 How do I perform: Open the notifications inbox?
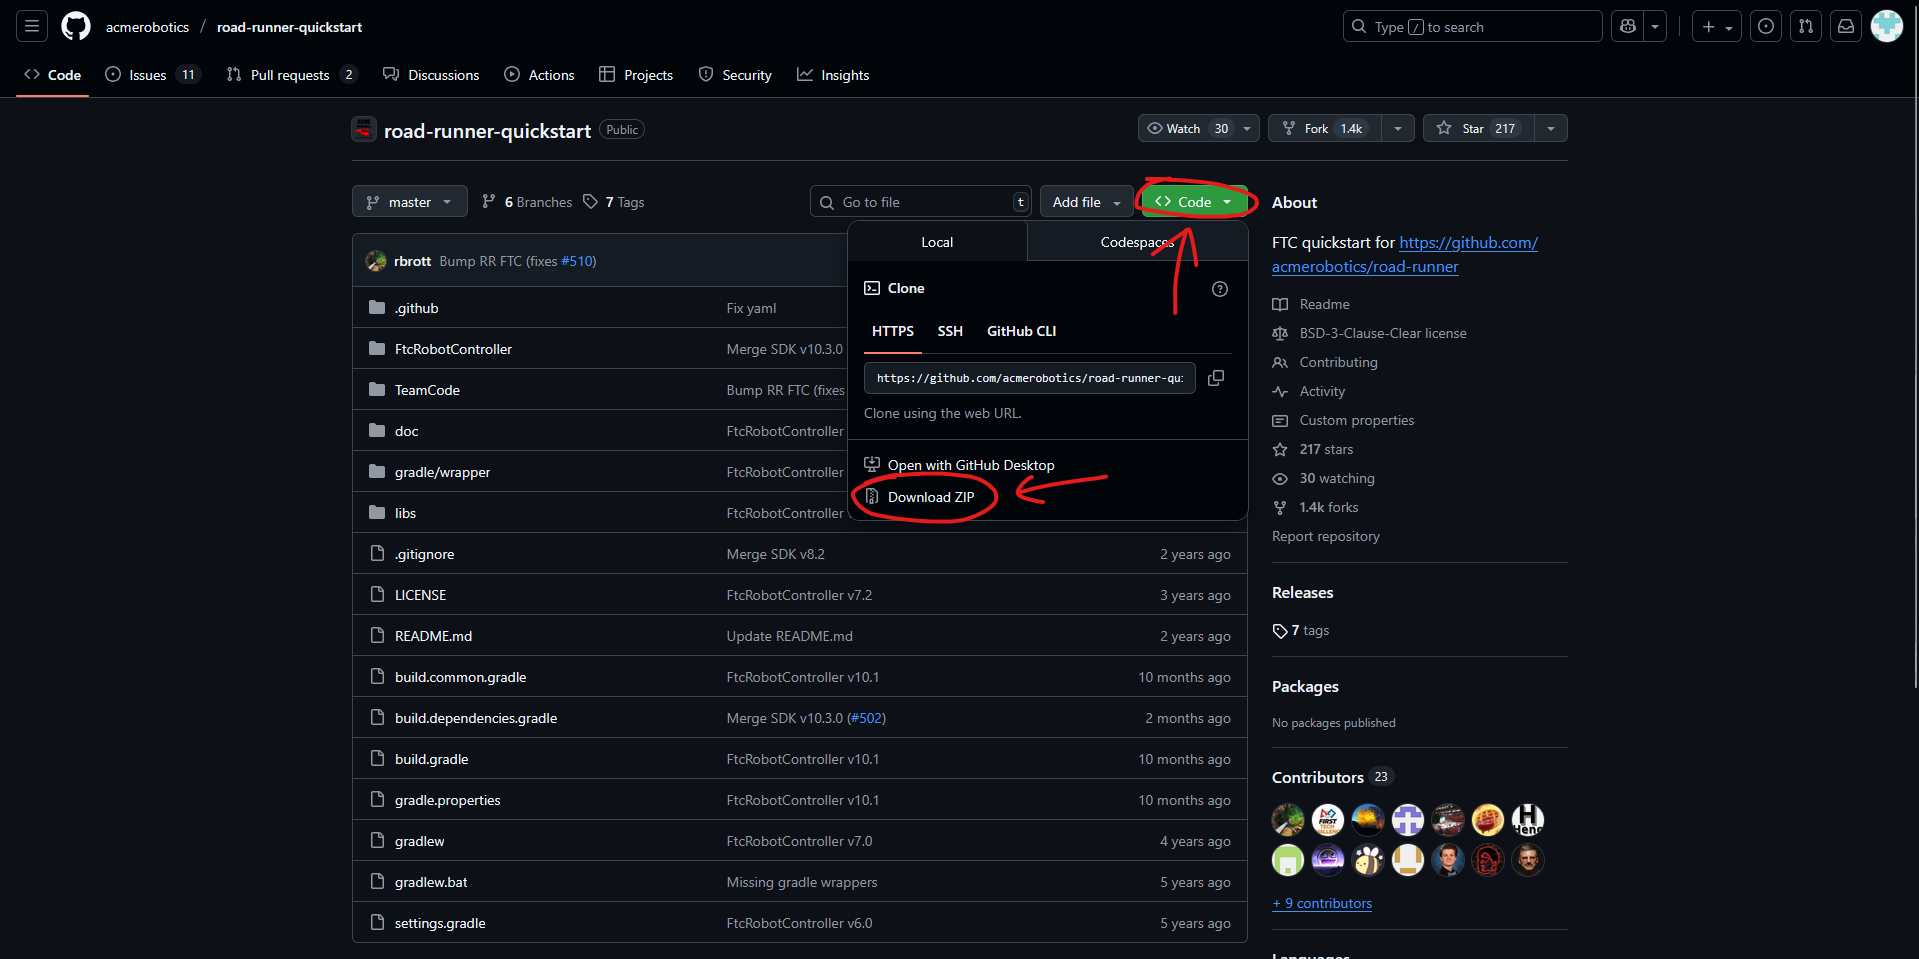pyautogui.click(x=1845, y=26)
